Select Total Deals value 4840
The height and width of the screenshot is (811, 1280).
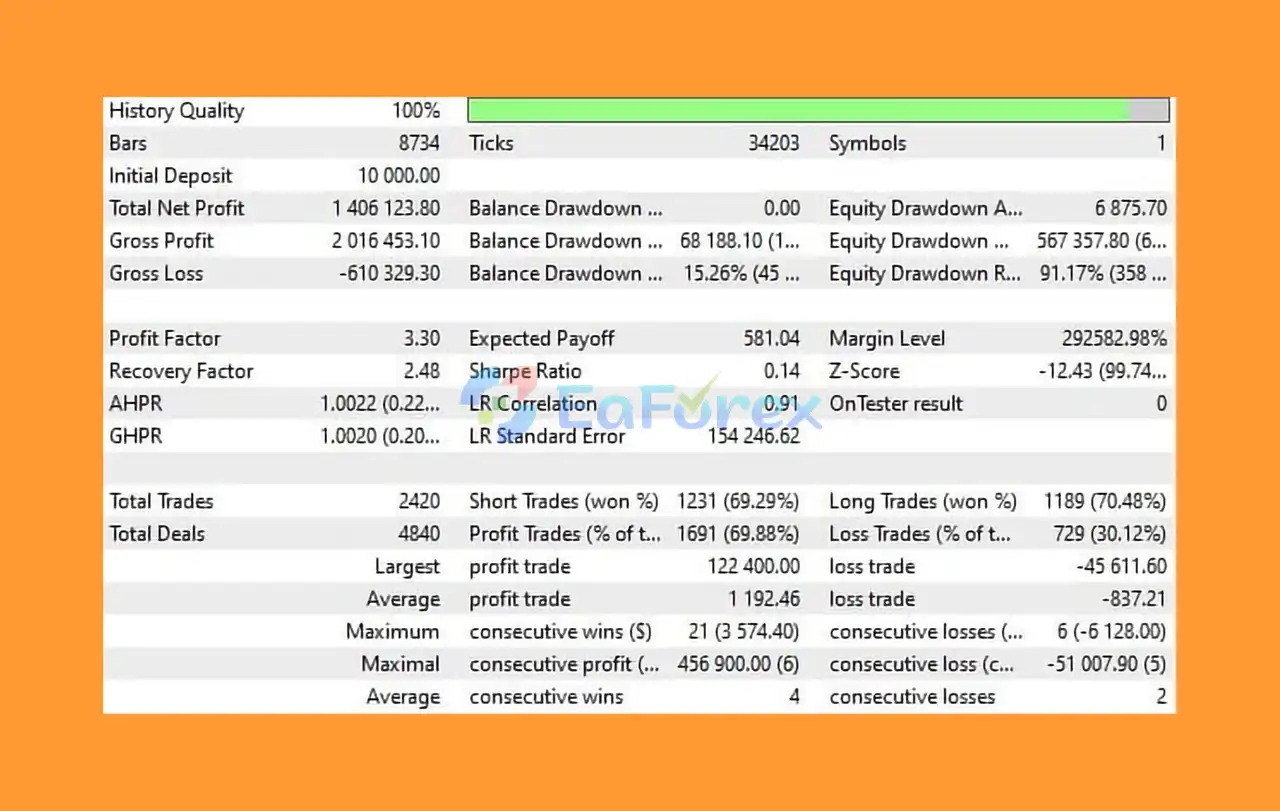[419, 534]
